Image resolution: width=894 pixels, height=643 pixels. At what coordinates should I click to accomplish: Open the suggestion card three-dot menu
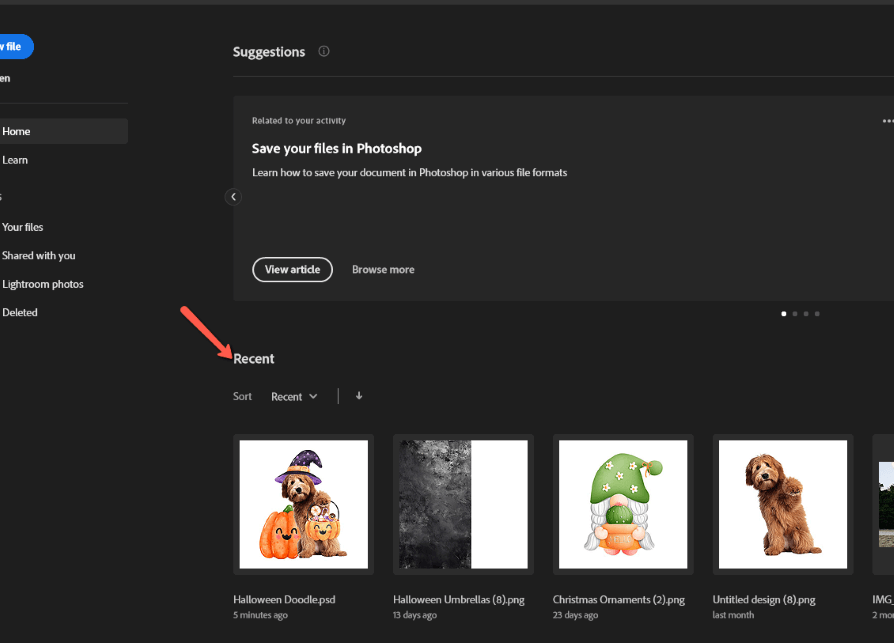(887, 121)
